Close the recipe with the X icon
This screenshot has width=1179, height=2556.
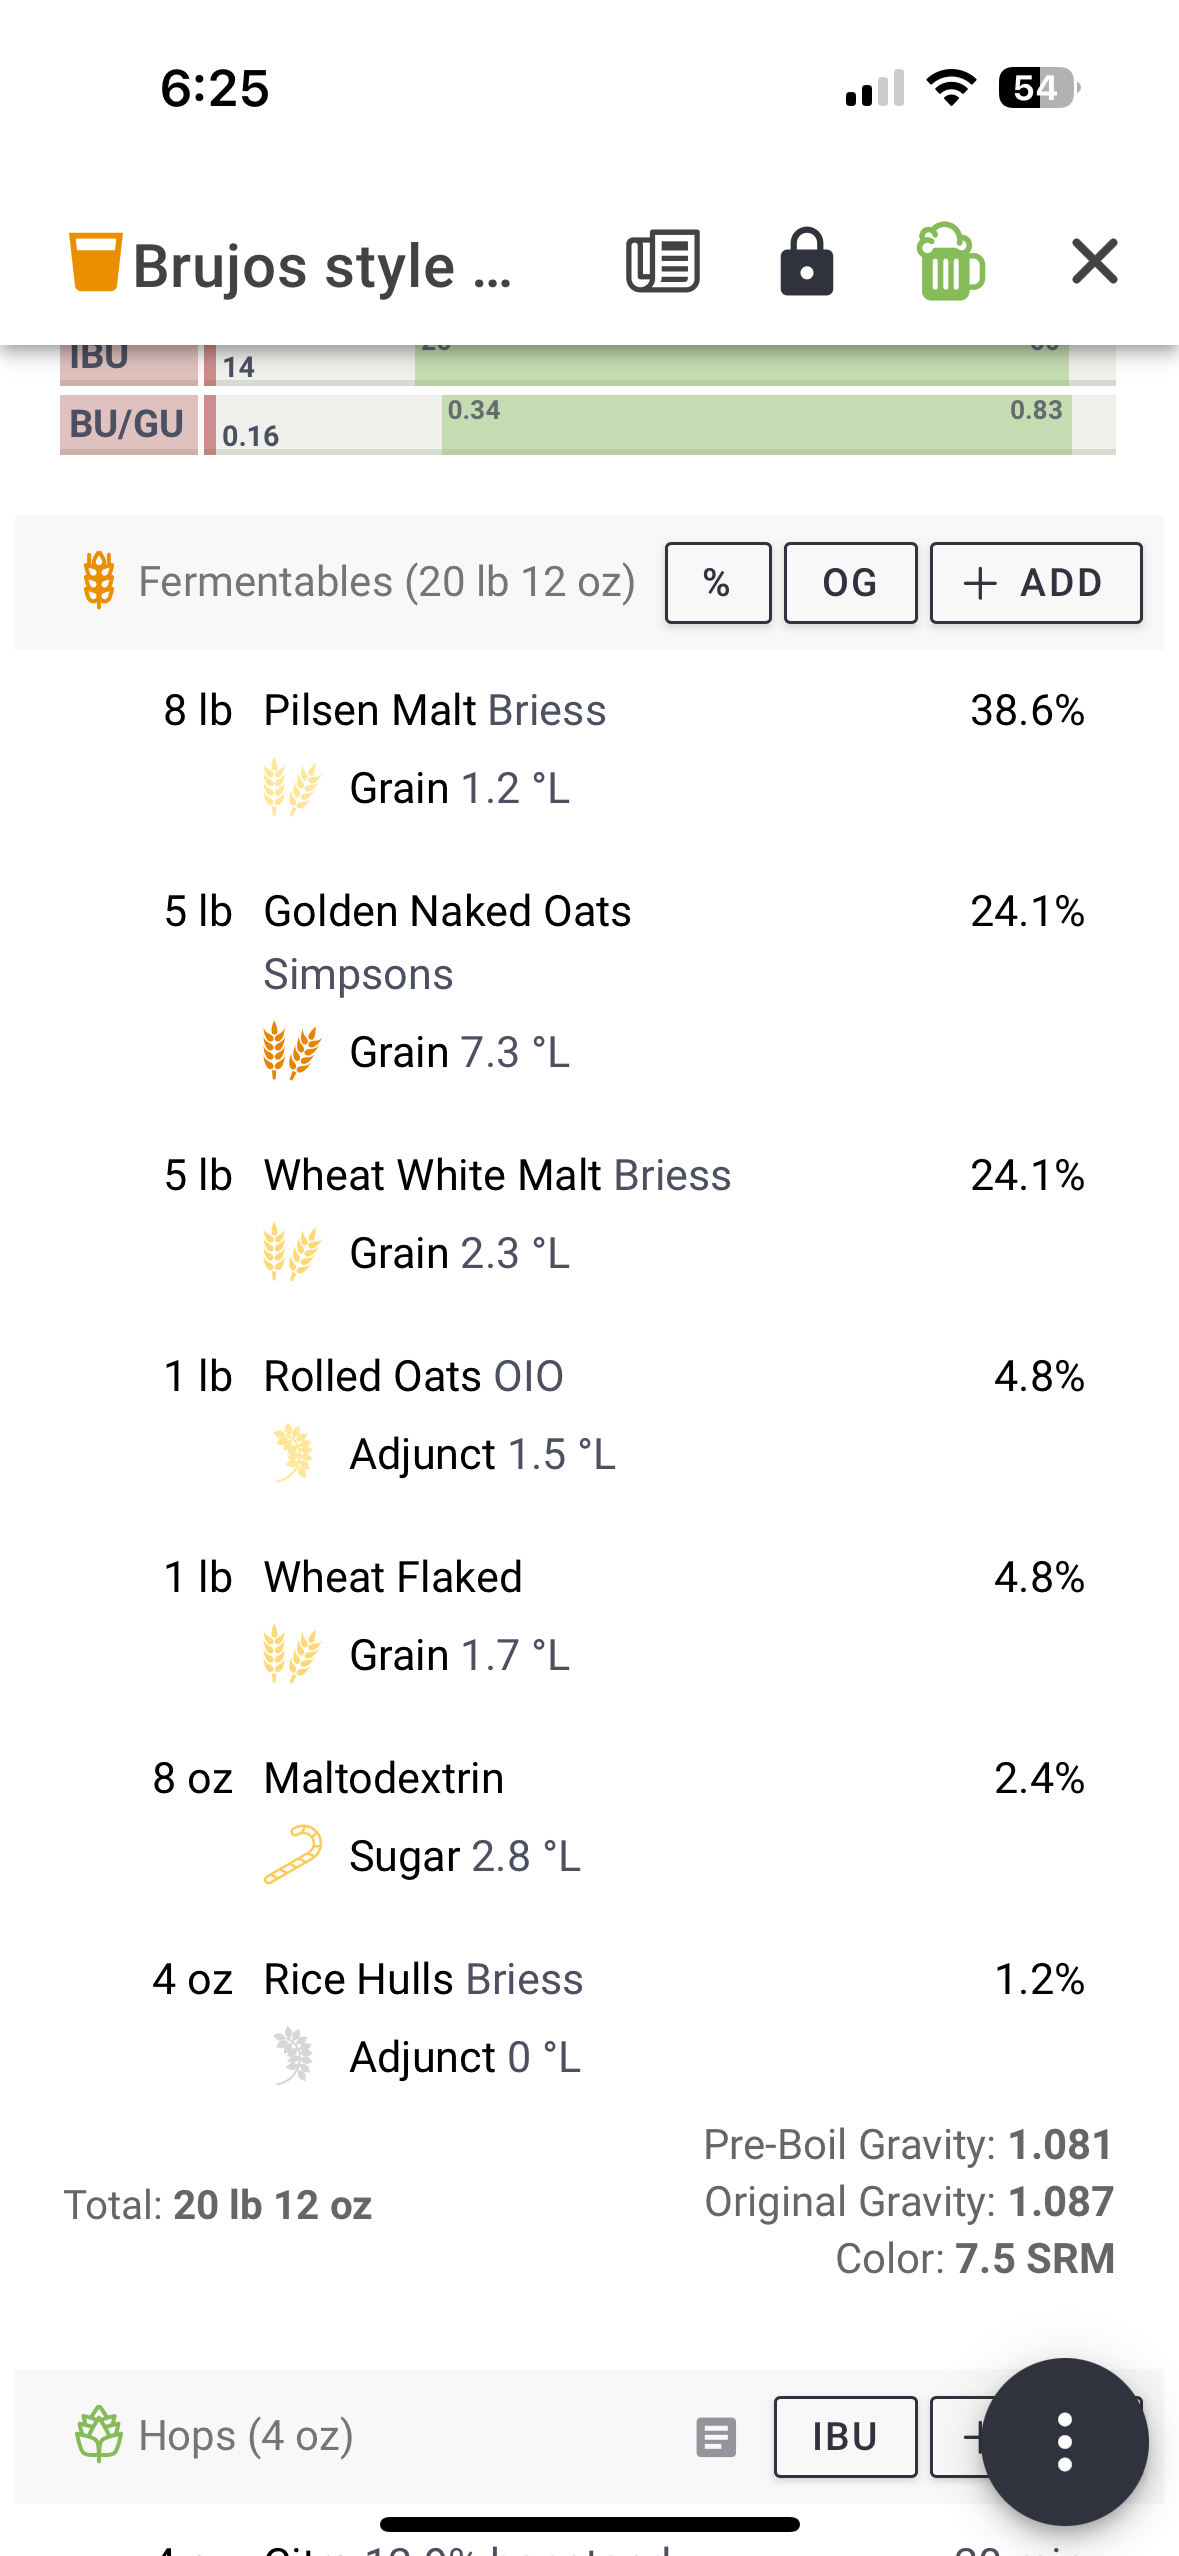(x=1094, y=262)
